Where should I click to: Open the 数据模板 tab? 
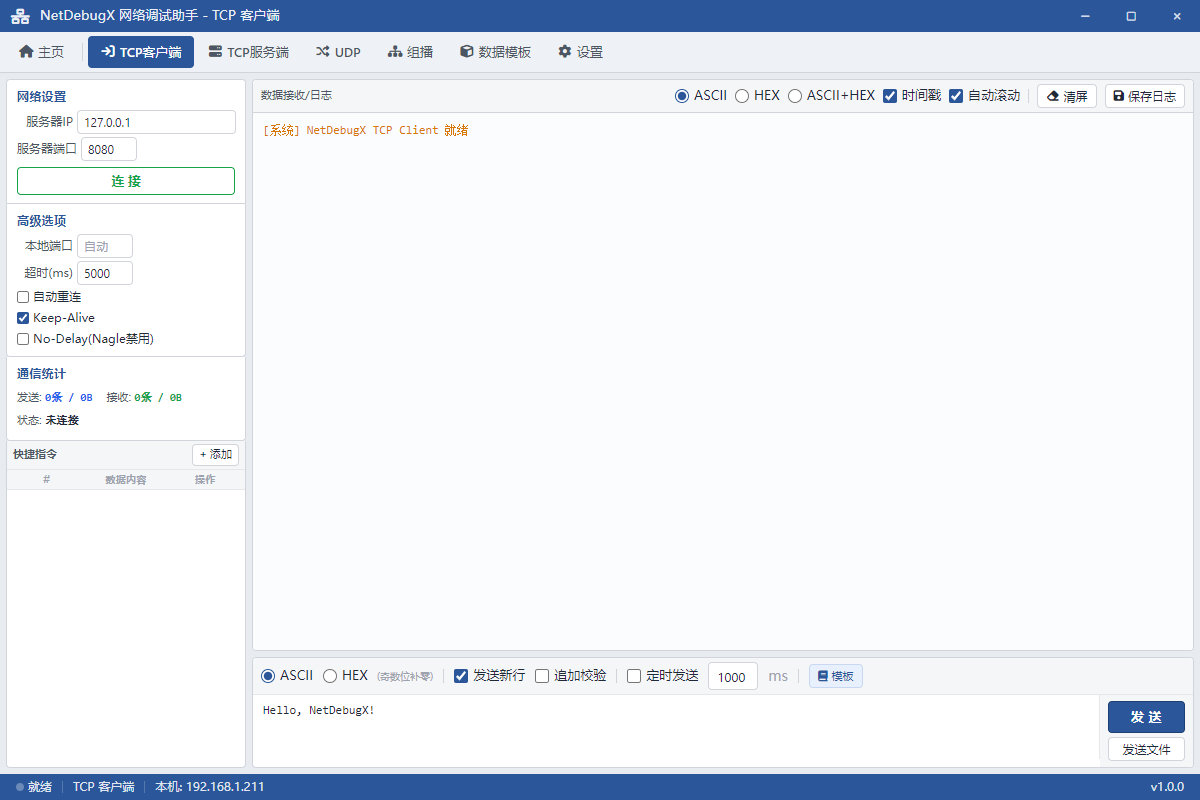pyautogui.click(x=495, y=52)
